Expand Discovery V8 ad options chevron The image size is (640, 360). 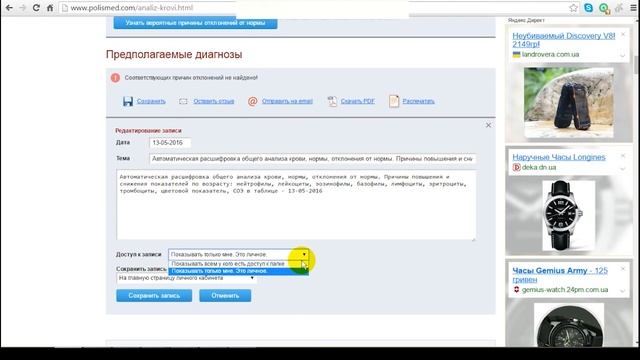click(623, 55)
